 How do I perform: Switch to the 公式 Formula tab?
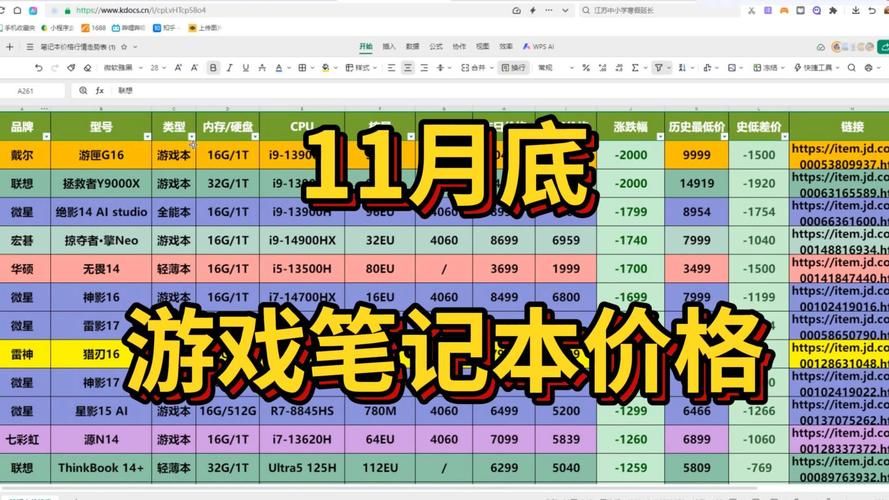click(x=436, y=46)
